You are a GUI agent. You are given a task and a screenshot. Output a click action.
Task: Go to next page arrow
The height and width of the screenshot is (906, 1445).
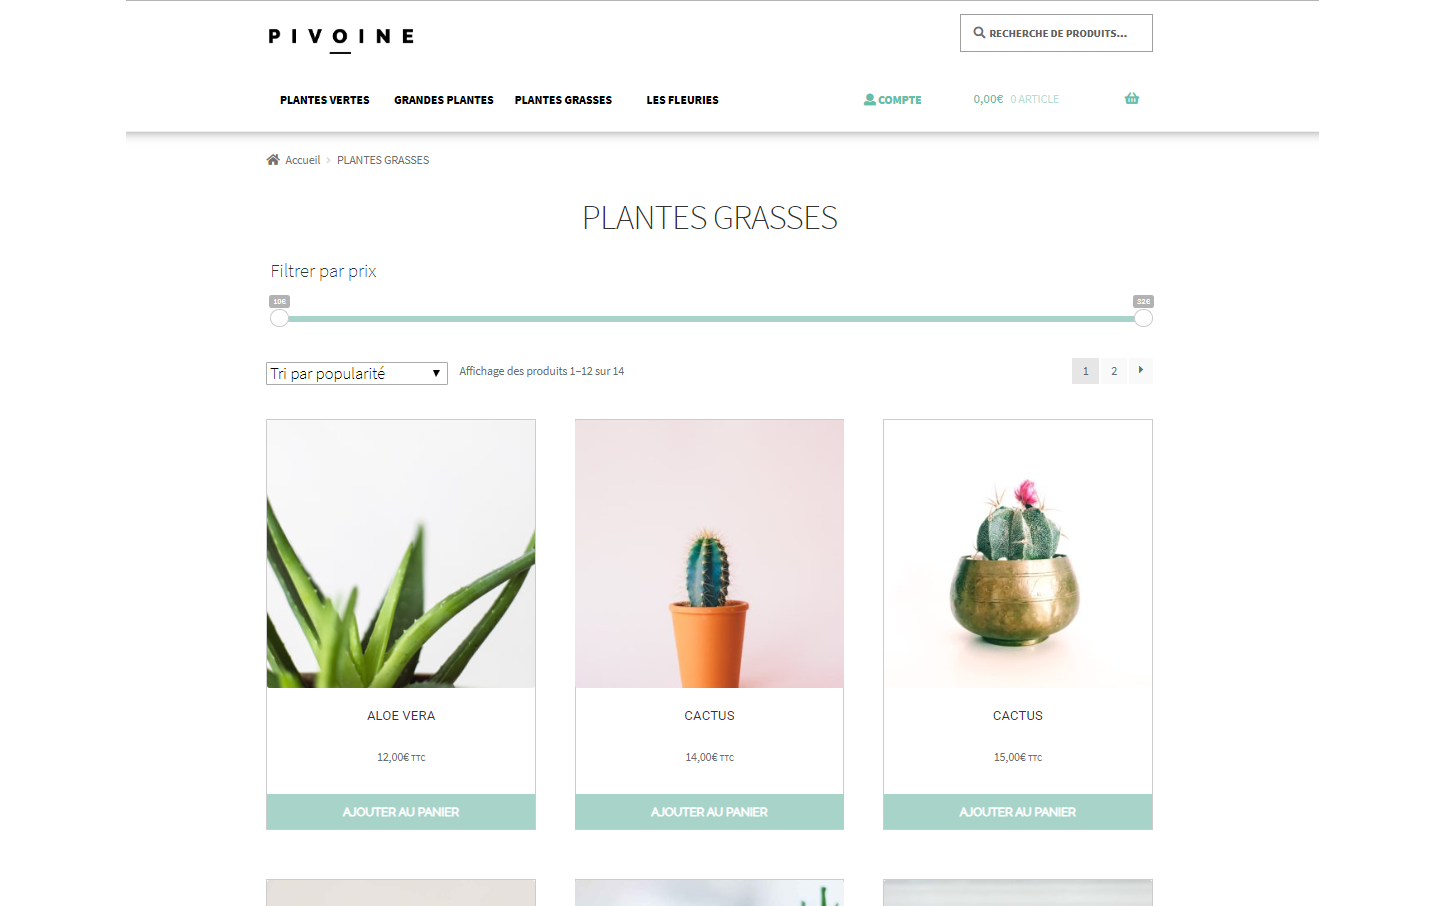click(x=1141, y=370)
